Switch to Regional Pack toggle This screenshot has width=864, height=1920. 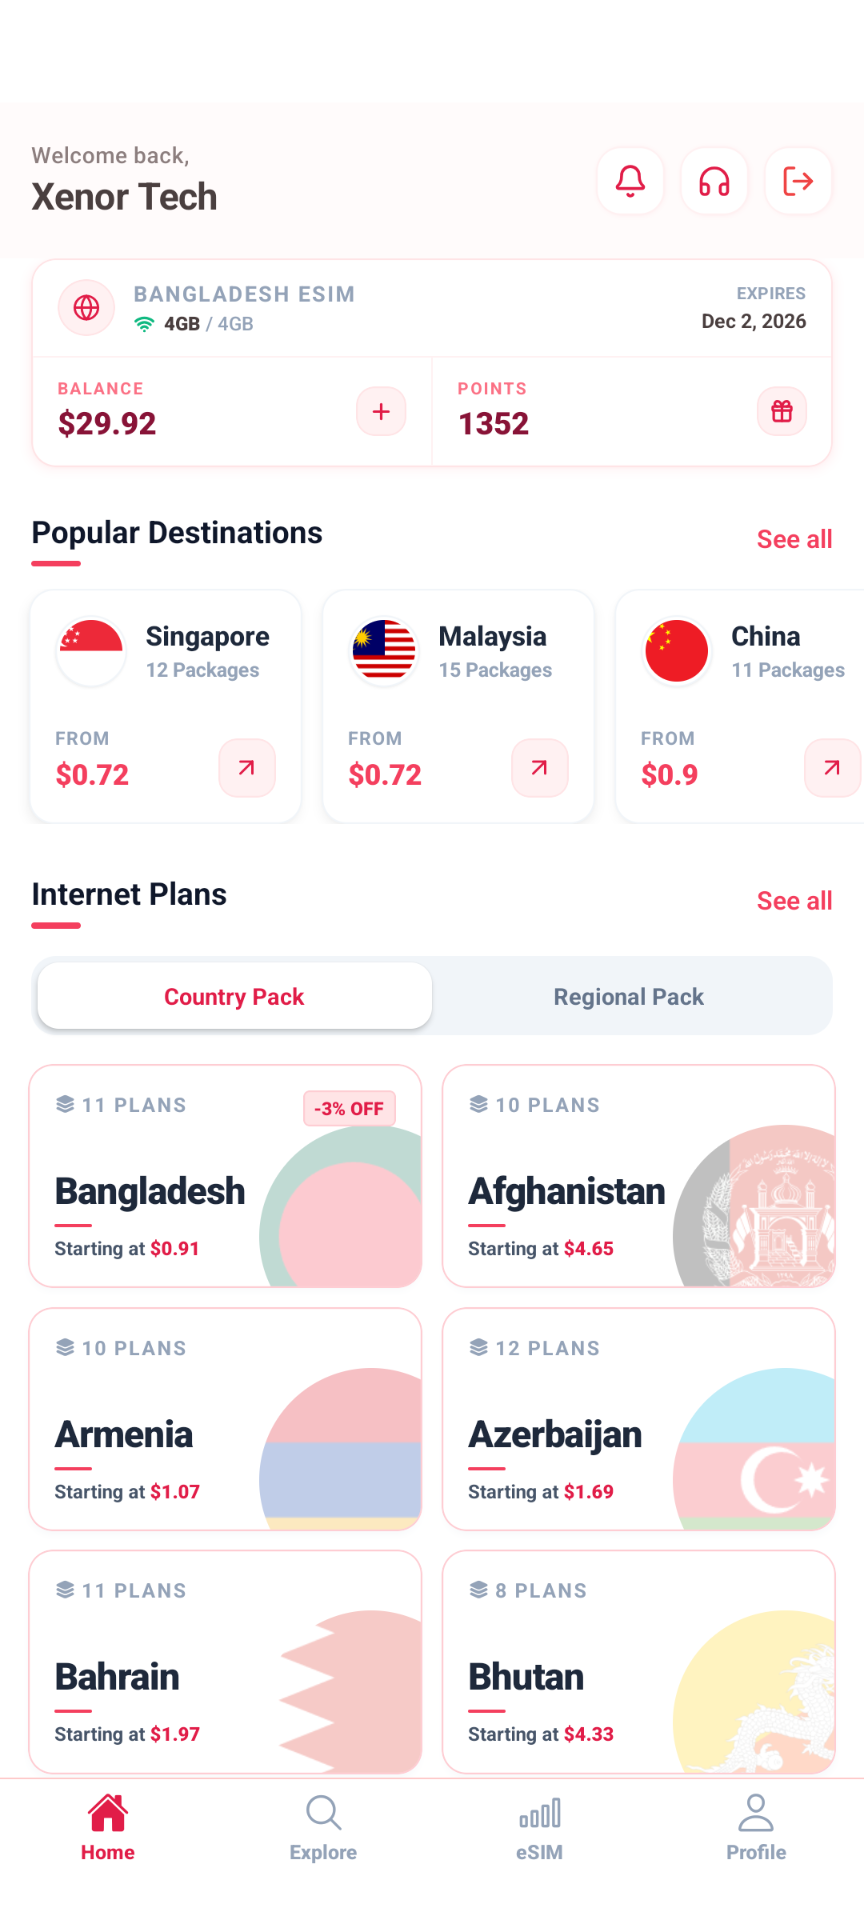629,997
